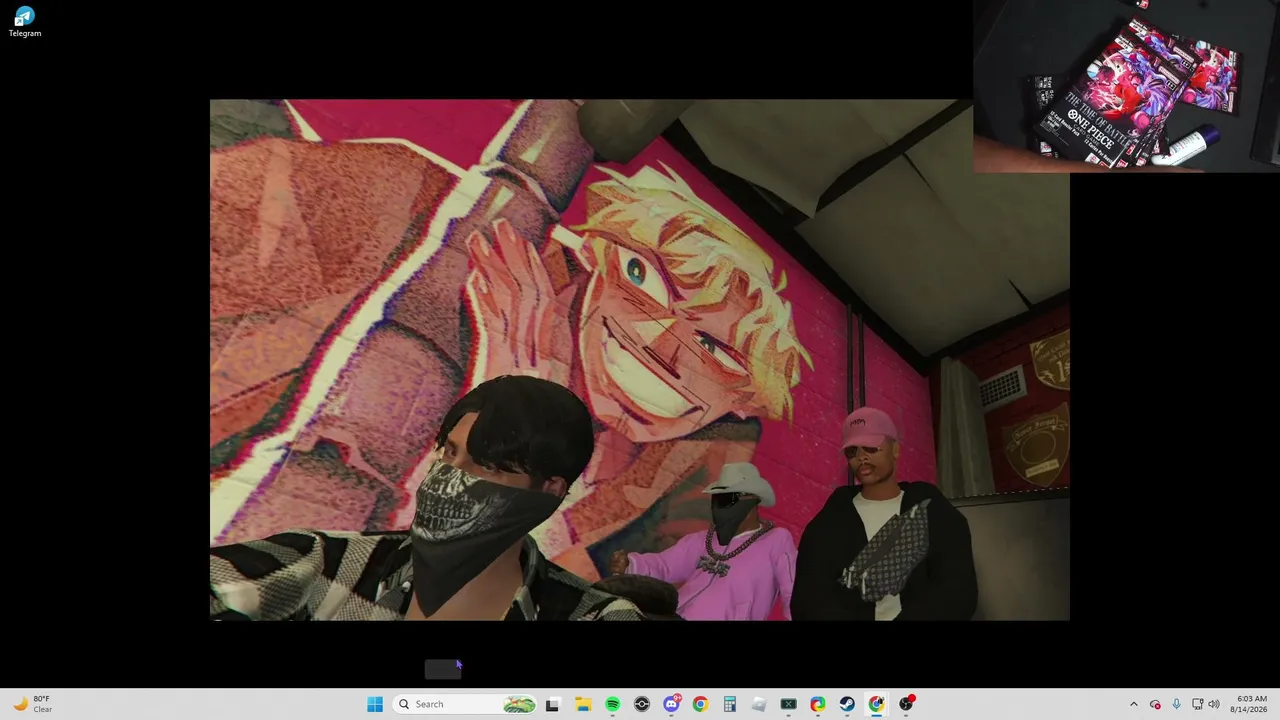Open the black circular ball icon app
Viewport: 1280px width, 720px height.
click(x=642, y=704)
